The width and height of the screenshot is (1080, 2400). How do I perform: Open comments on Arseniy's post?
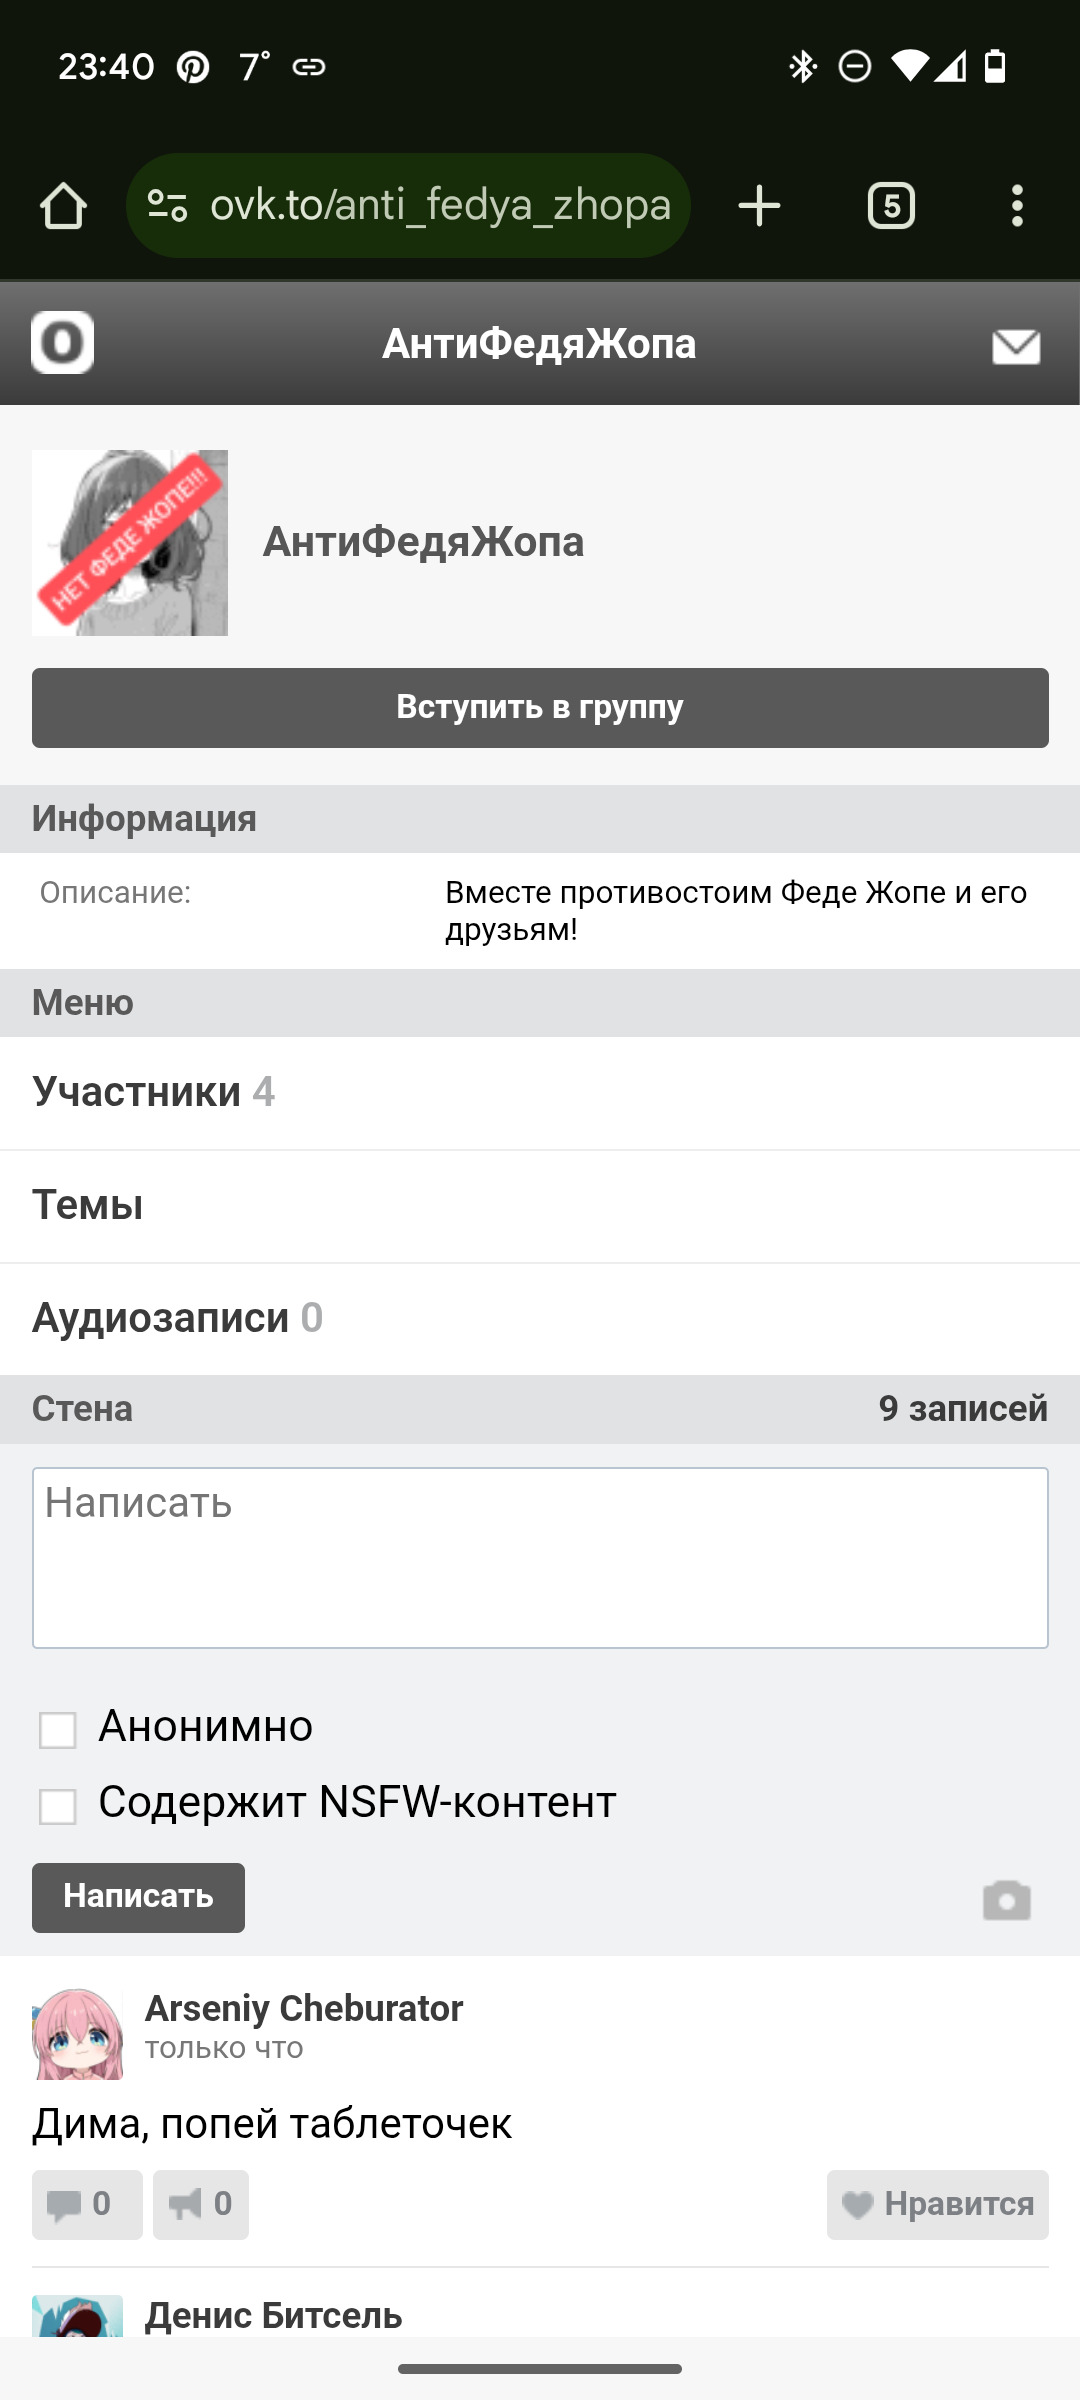tap(87, 2204)
